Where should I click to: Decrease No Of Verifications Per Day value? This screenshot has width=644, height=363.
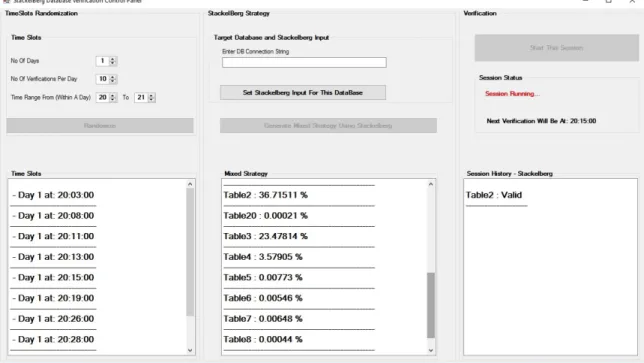coord(113,81)
